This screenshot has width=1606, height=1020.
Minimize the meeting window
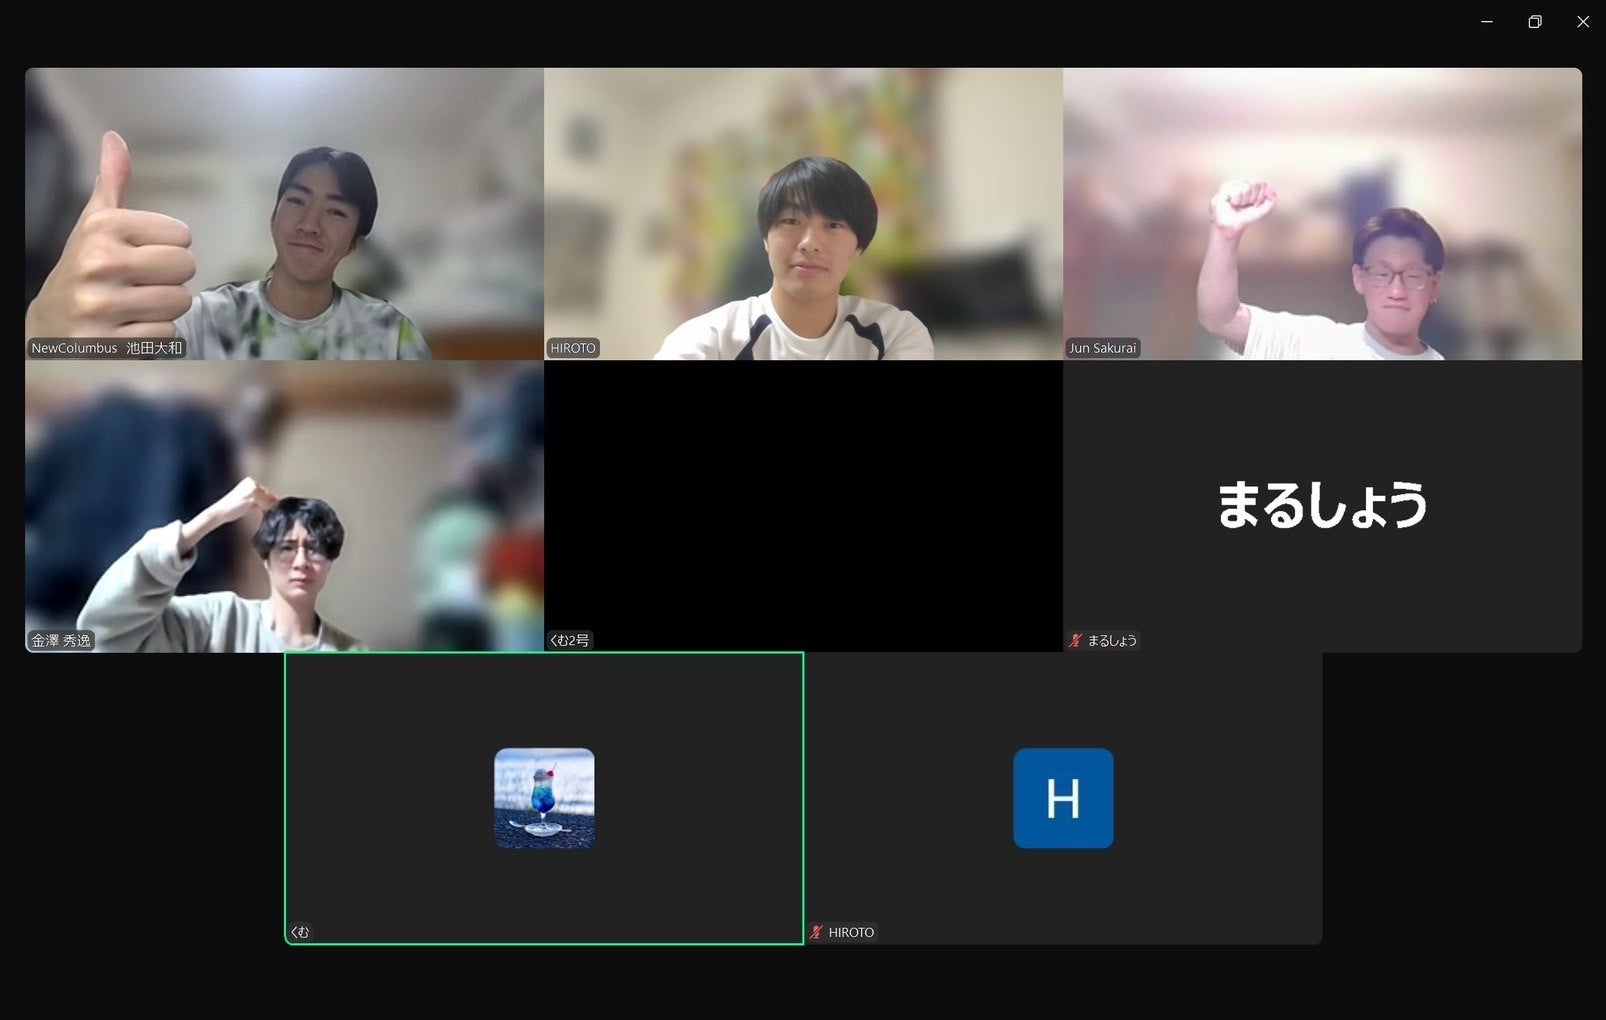click(1487, 22)
